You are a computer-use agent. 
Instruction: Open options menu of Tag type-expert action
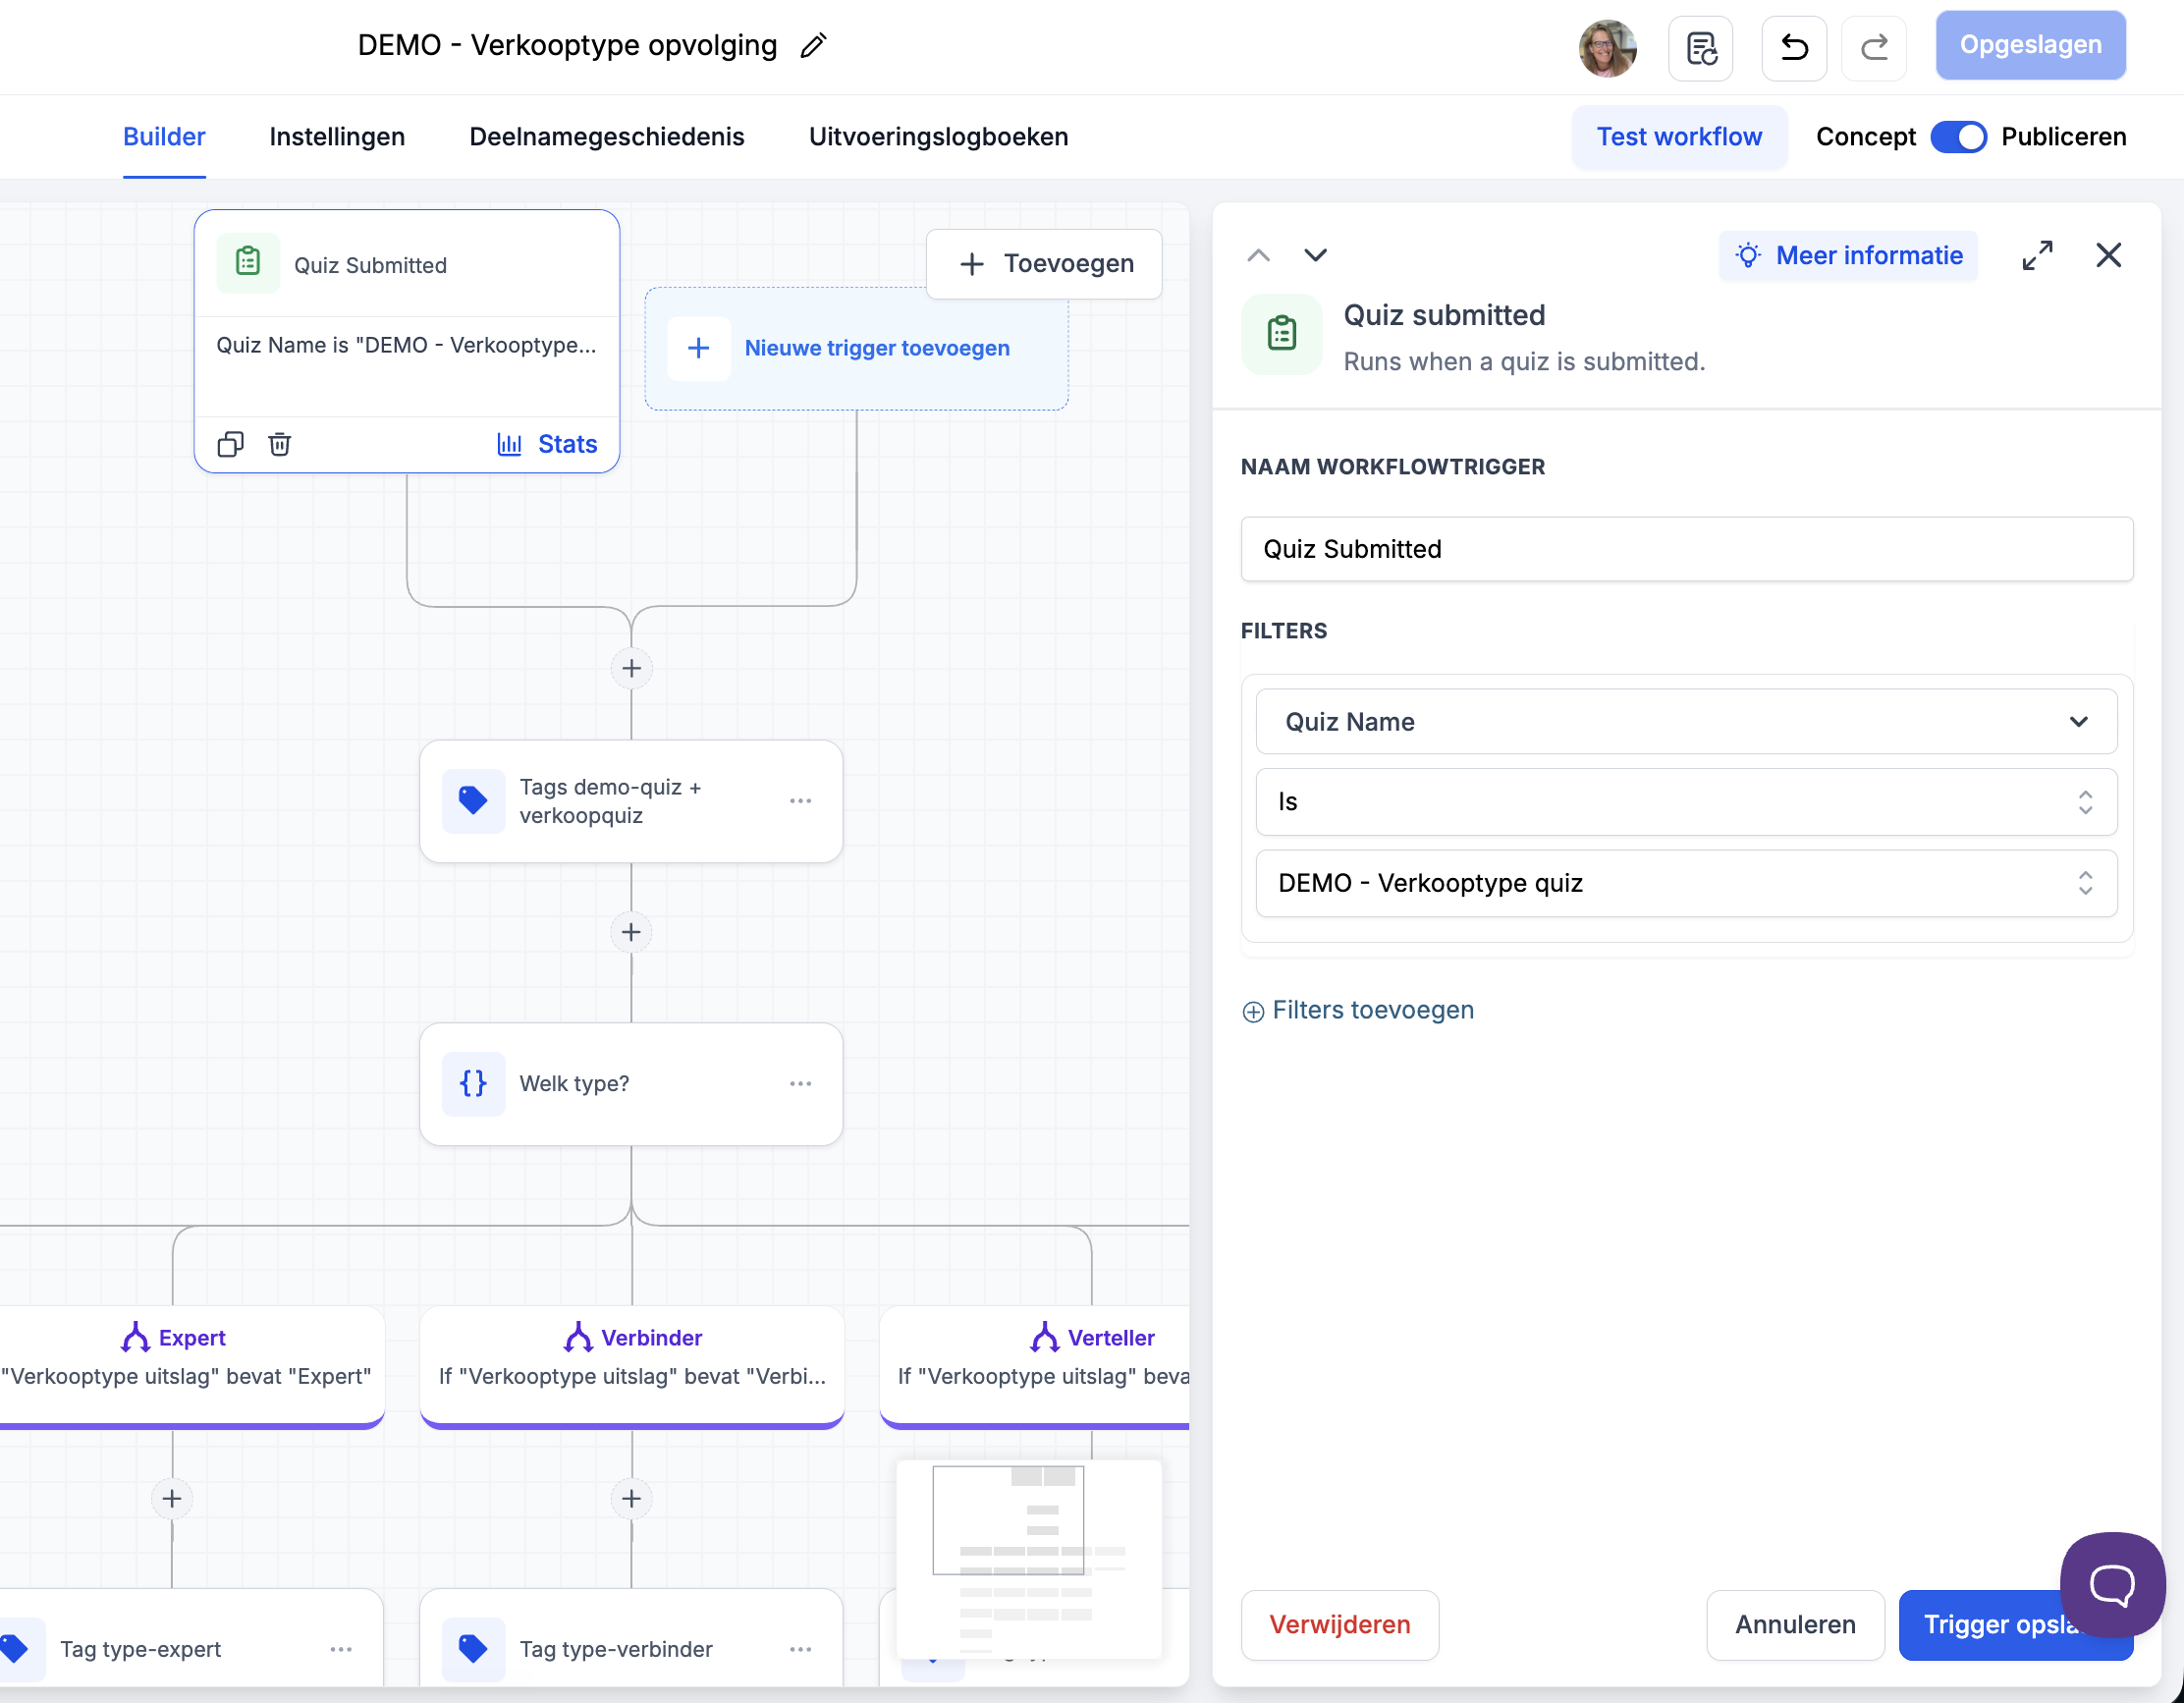(x=341, y=1649)
